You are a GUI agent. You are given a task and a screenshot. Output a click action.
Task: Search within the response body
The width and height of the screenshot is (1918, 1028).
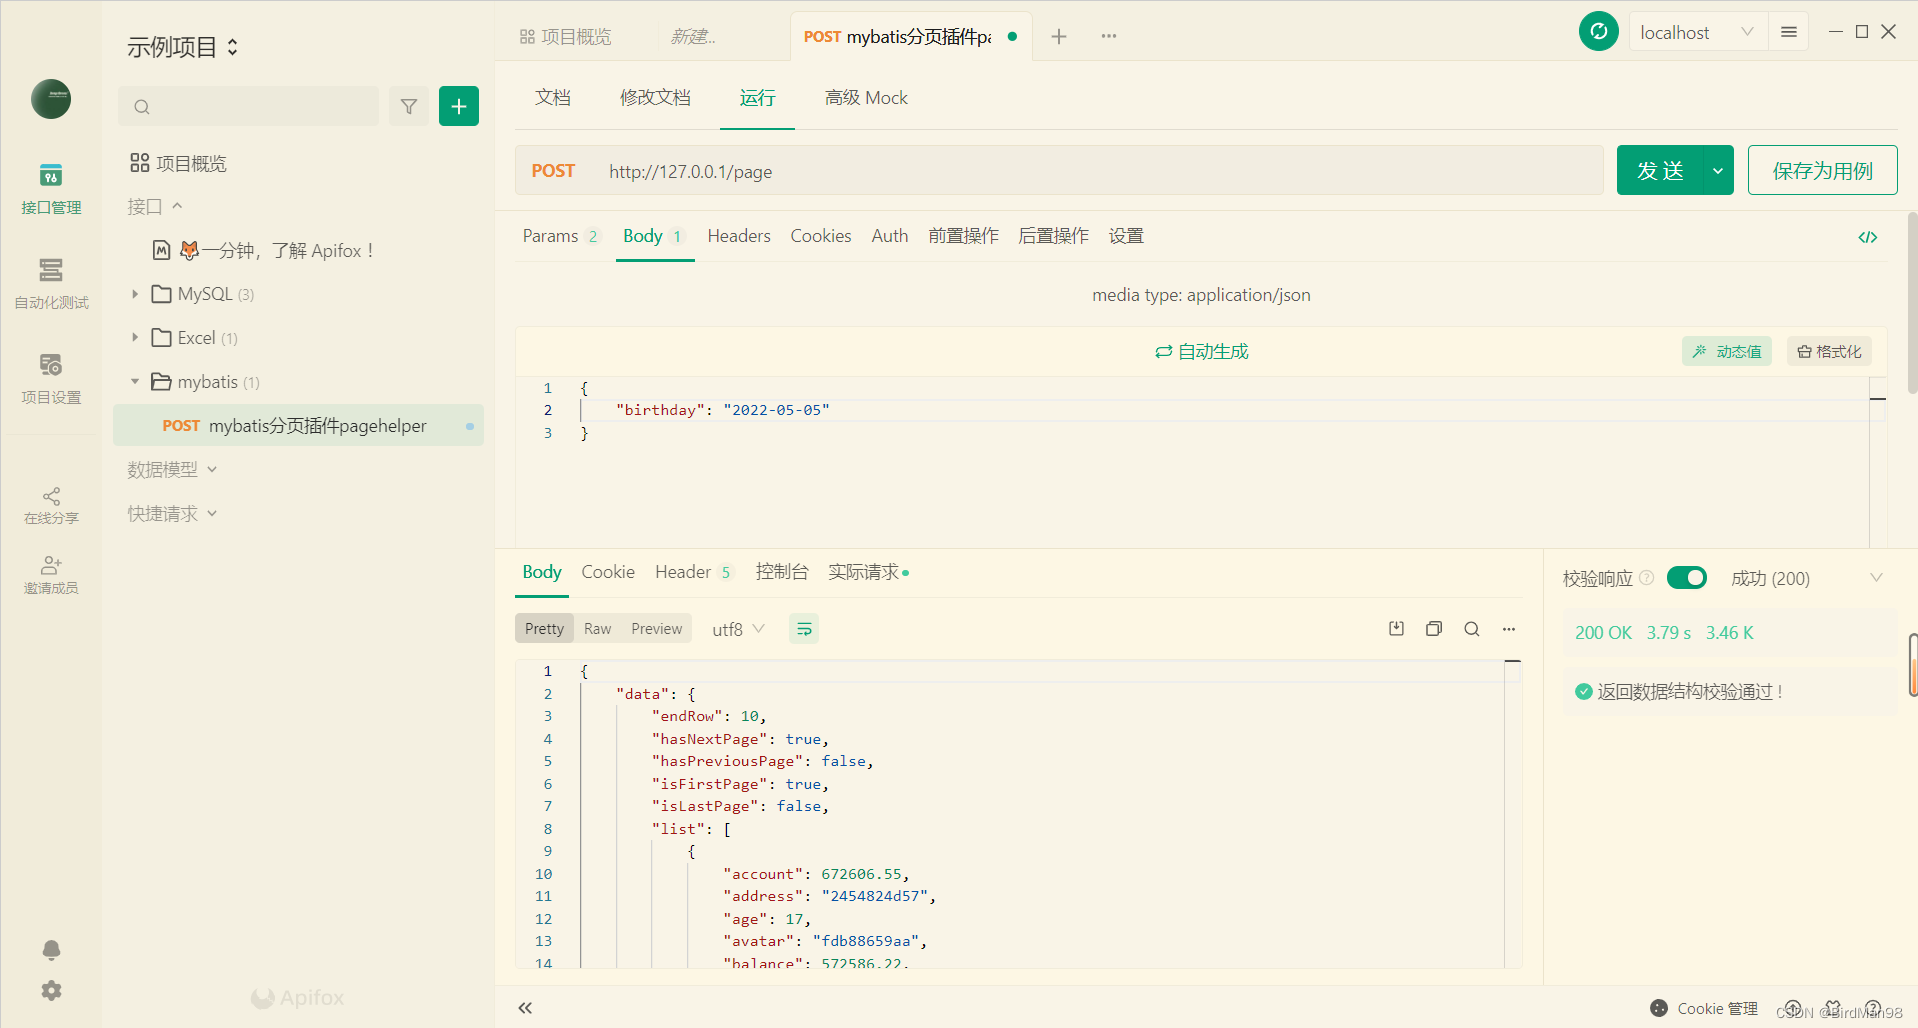pos(1472,629)
